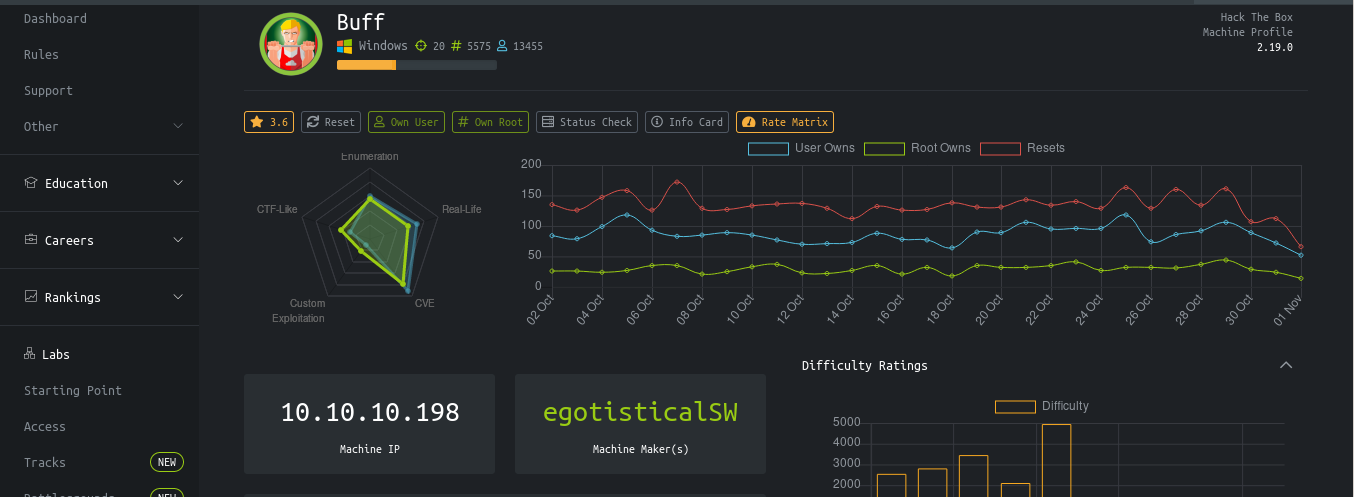
Task: Click the Own User button
Action: tap(406, 122)
